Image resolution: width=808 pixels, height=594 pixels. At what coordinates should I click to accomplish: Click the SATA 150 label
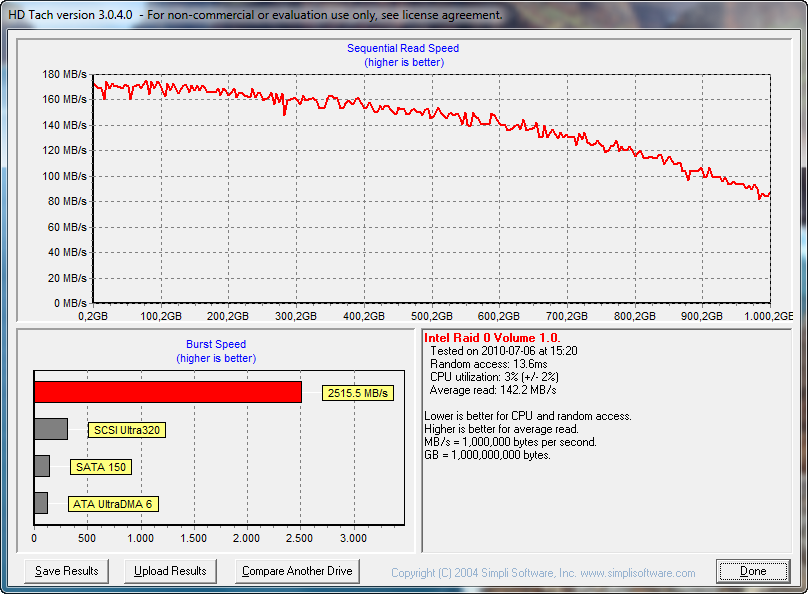(x=101, y=467)
